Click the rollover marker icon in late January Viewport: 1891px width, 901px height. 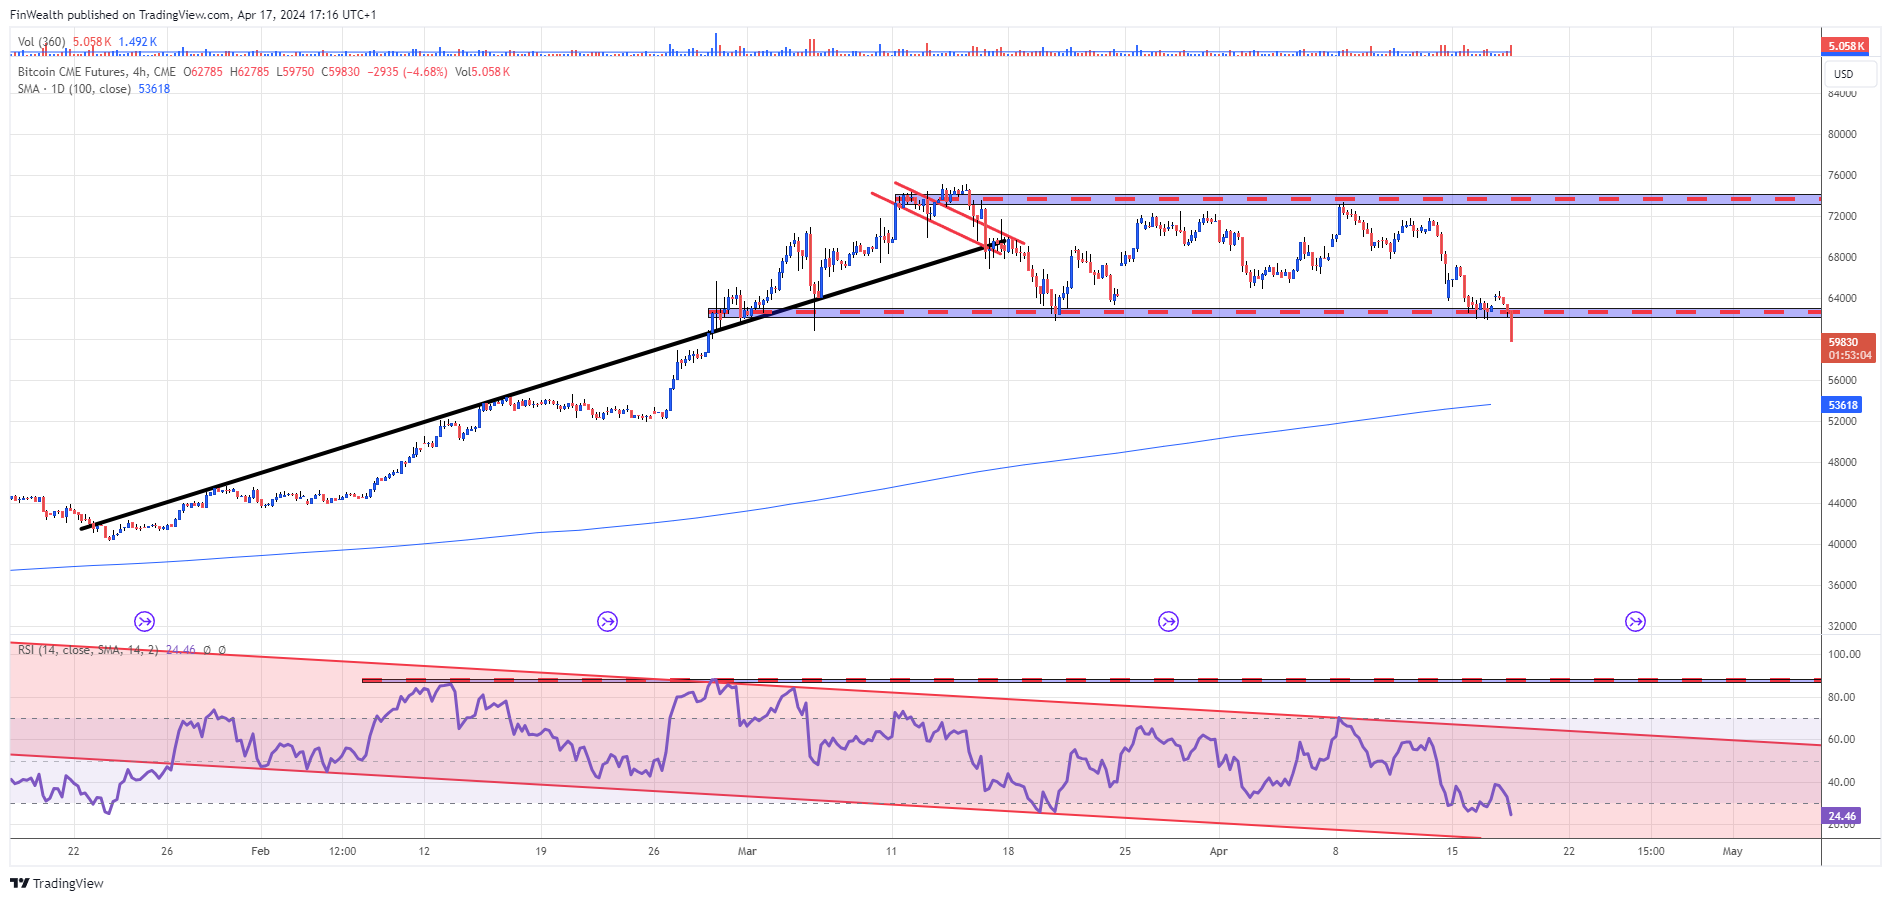(x=144, y=622)
